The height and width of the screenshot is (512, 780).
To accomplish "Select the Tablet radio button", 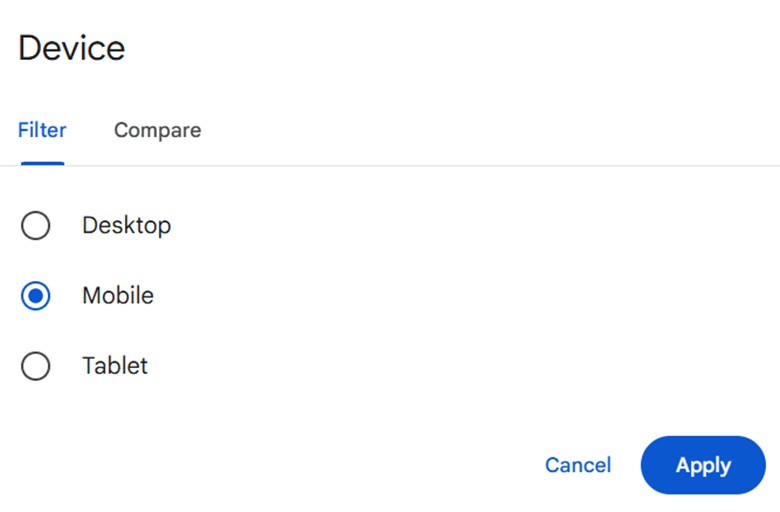I will [x=35, y=366].
